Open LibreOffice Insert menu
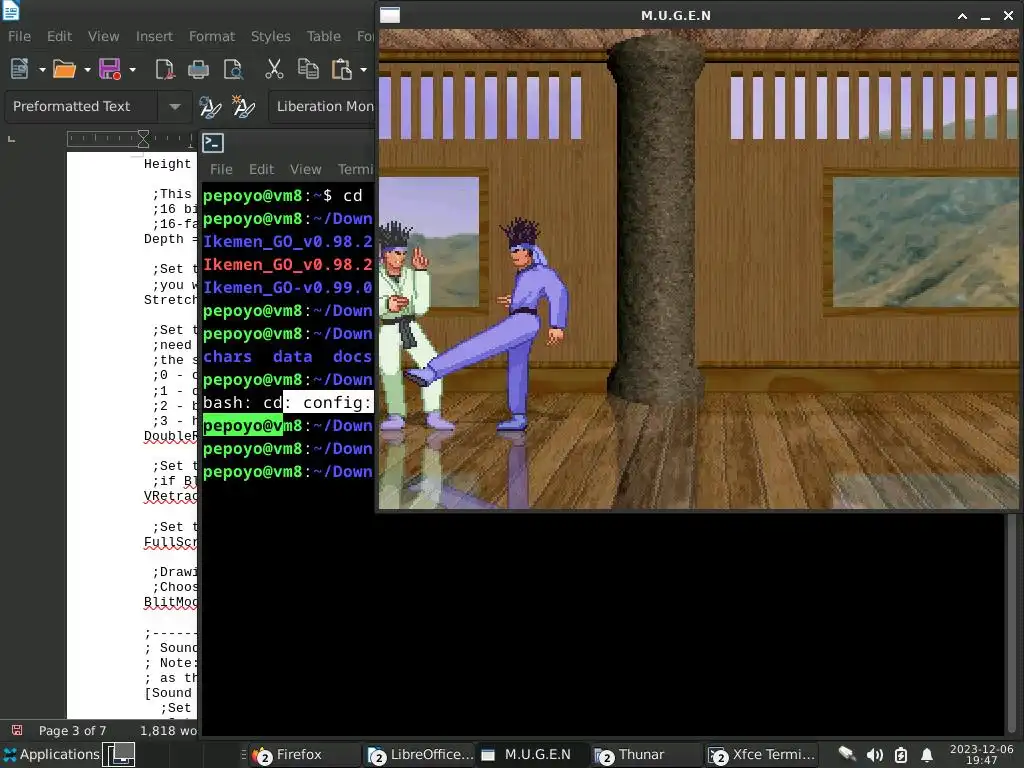Image resolution: width=1024 pixels, height=768 pixels. [154, 37]
